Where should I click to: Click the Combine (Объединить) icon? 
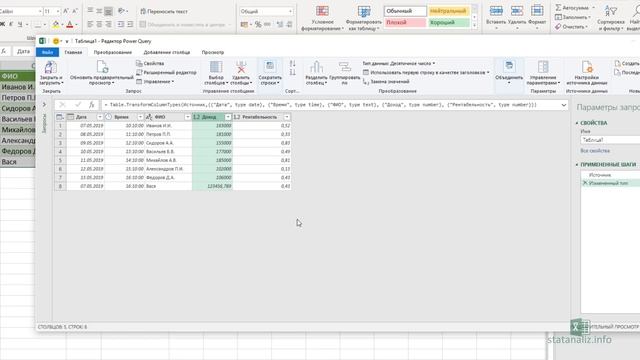509,67
